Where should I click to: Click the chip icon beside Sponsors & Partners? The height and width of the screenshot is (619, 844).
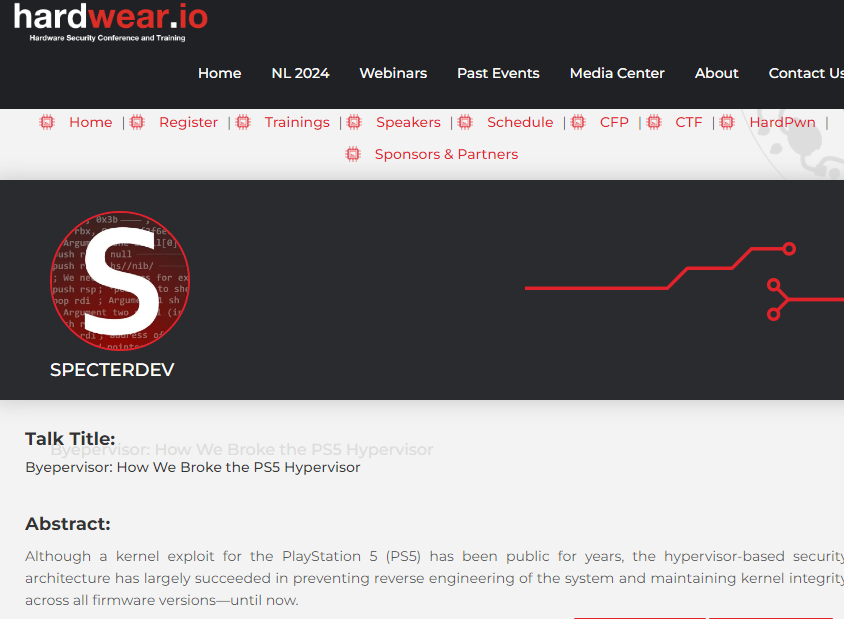click(x=352, y=154)
